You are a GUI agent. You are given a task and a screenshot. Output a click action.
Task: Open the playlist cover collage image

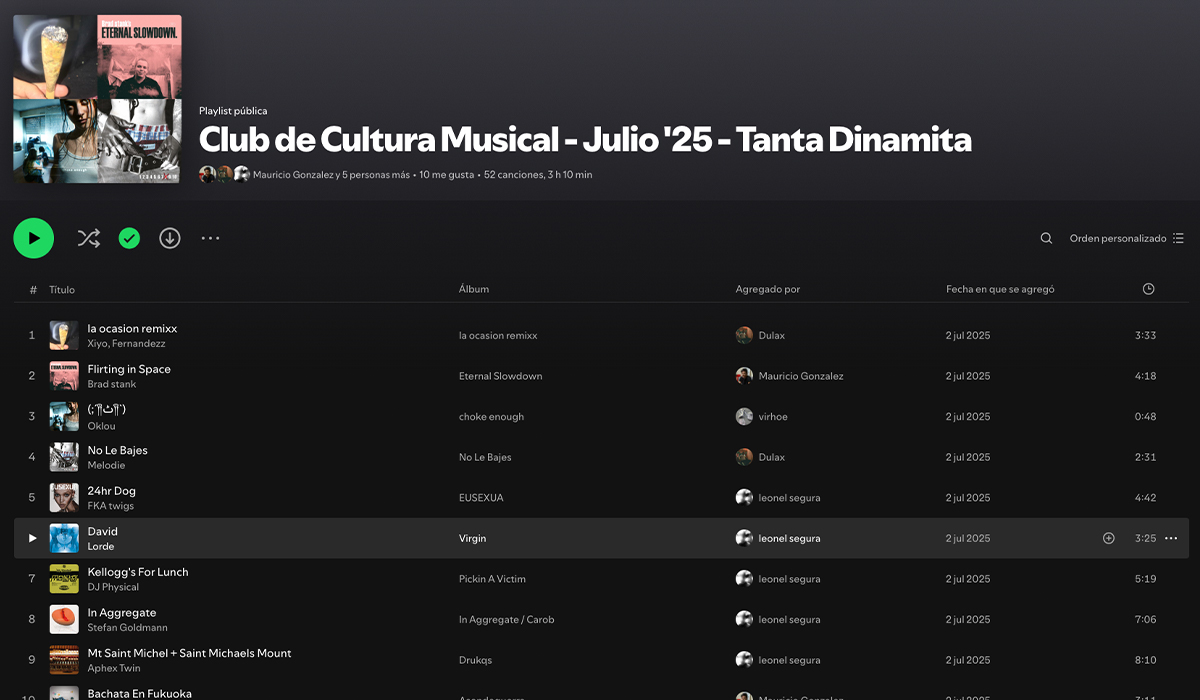[98, 99]
